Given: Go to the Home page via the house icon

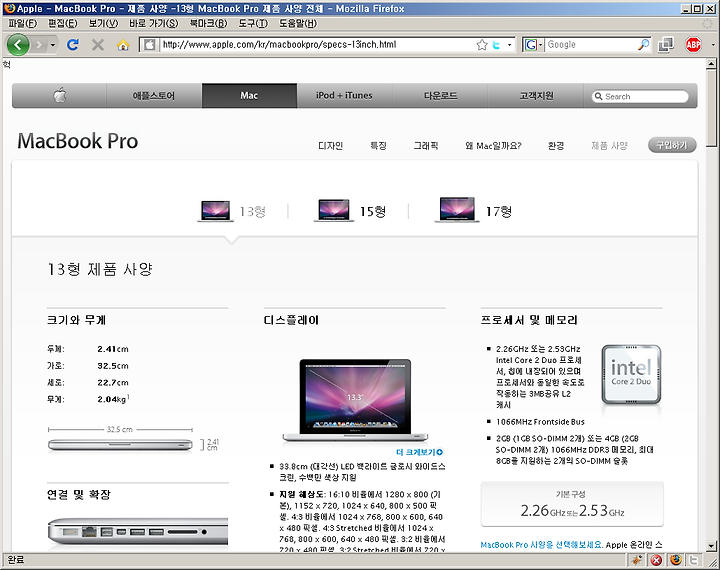Looking at the screenshot, I should 123,45.
